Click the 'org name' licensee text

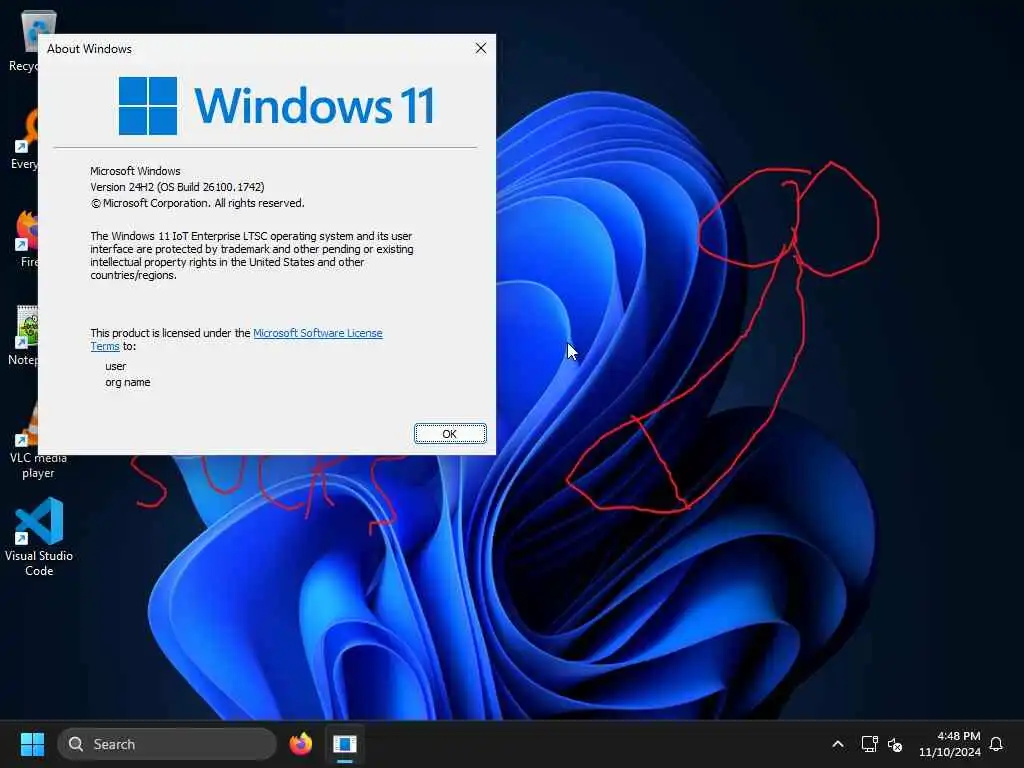pyautogui.click(x=127, y=382)
